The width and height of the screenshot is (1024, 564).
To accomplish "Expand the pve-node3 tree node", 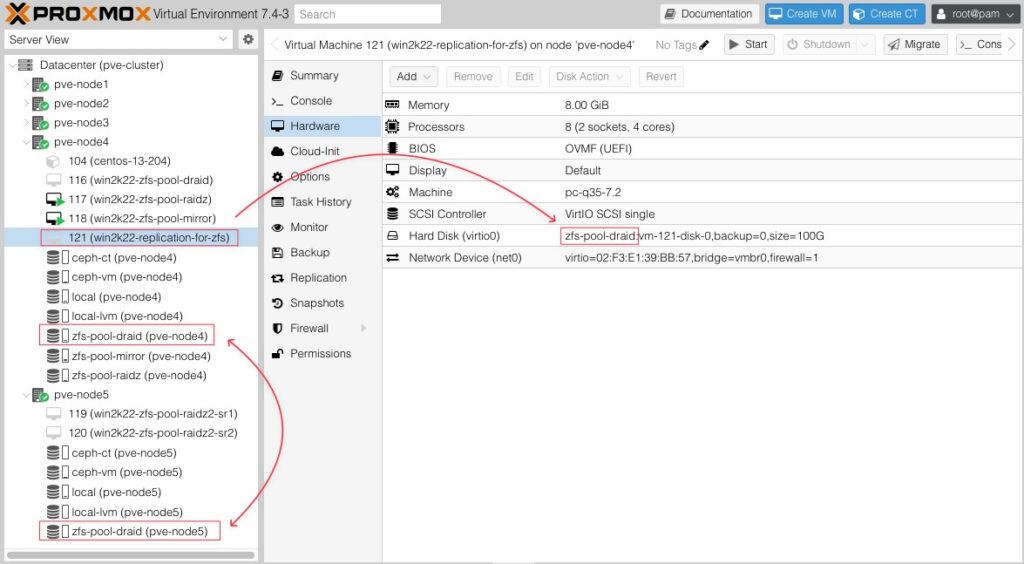I will pos(26,122).
